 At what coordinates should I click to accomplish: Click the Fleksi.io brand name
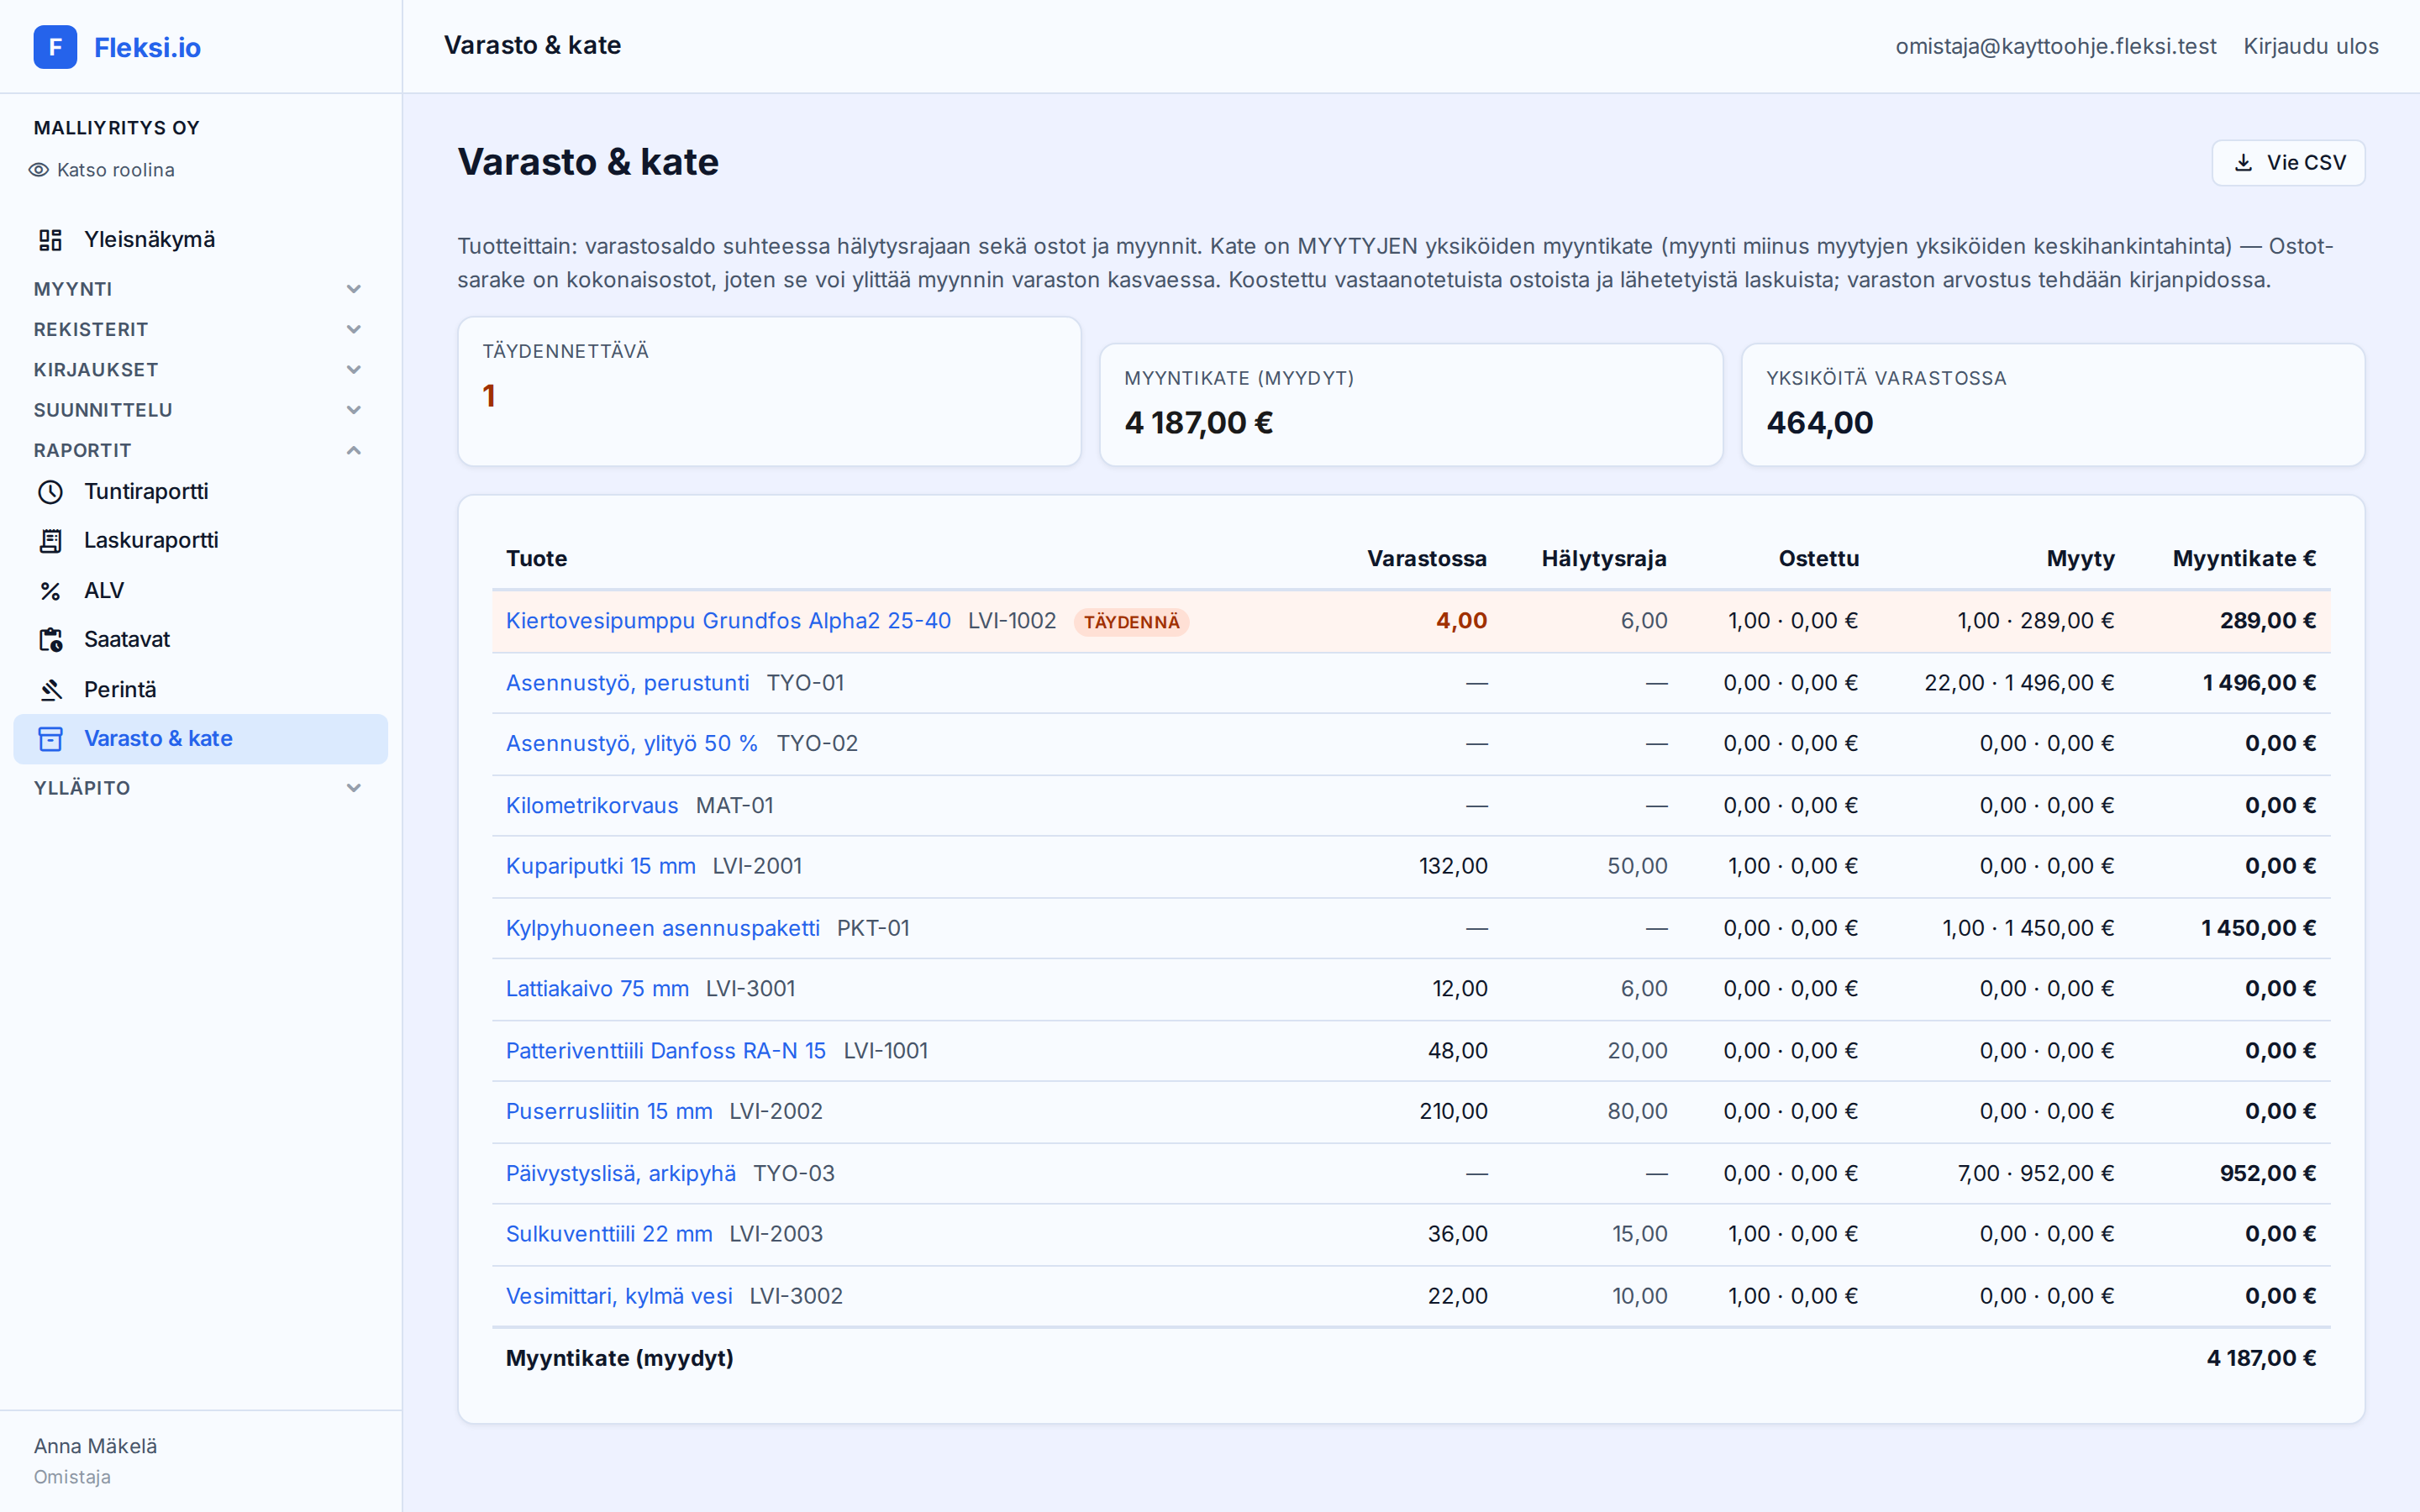click(x=147, y=47)
